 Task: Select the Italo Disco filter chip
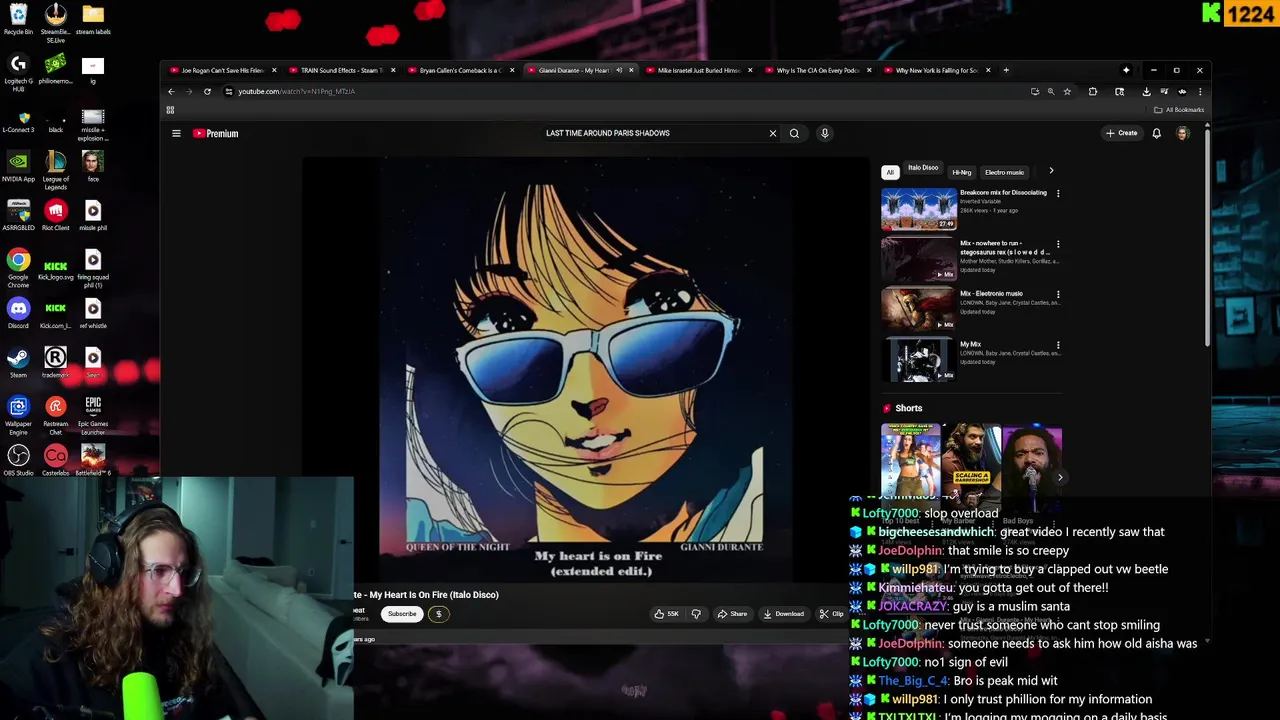tap(923, 168)
